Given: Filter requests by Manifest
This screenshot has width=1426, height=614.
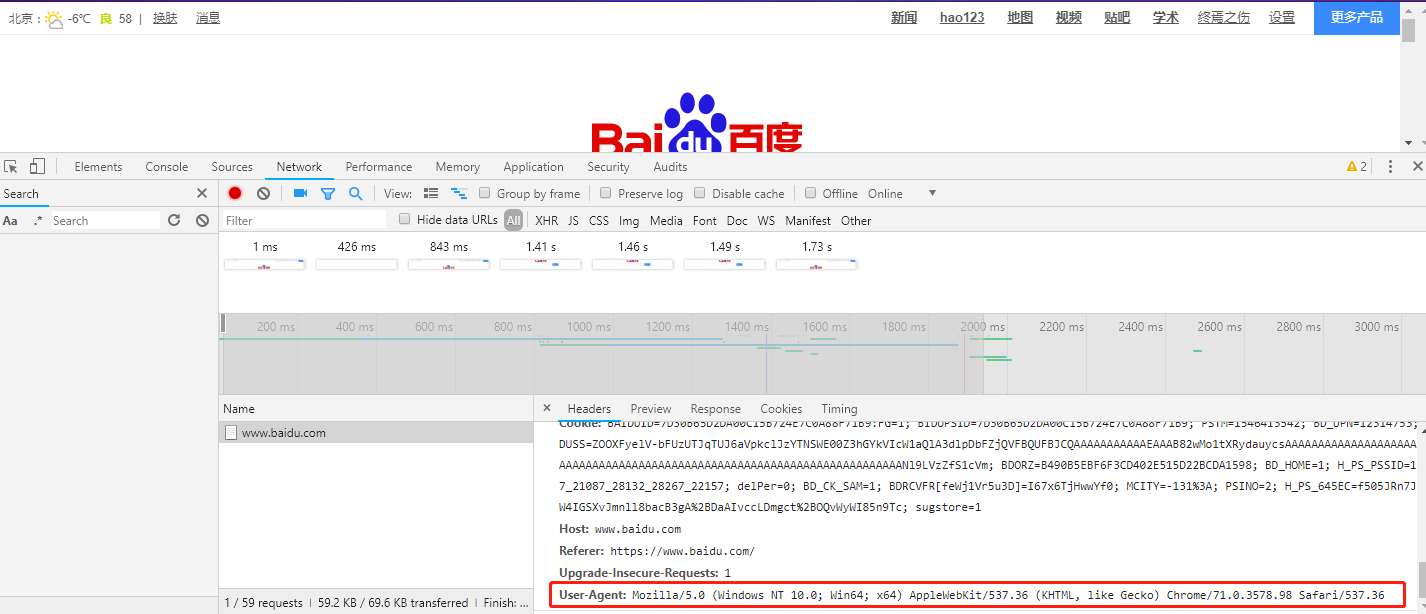Looking at the screenshot, I should (808, 221).
